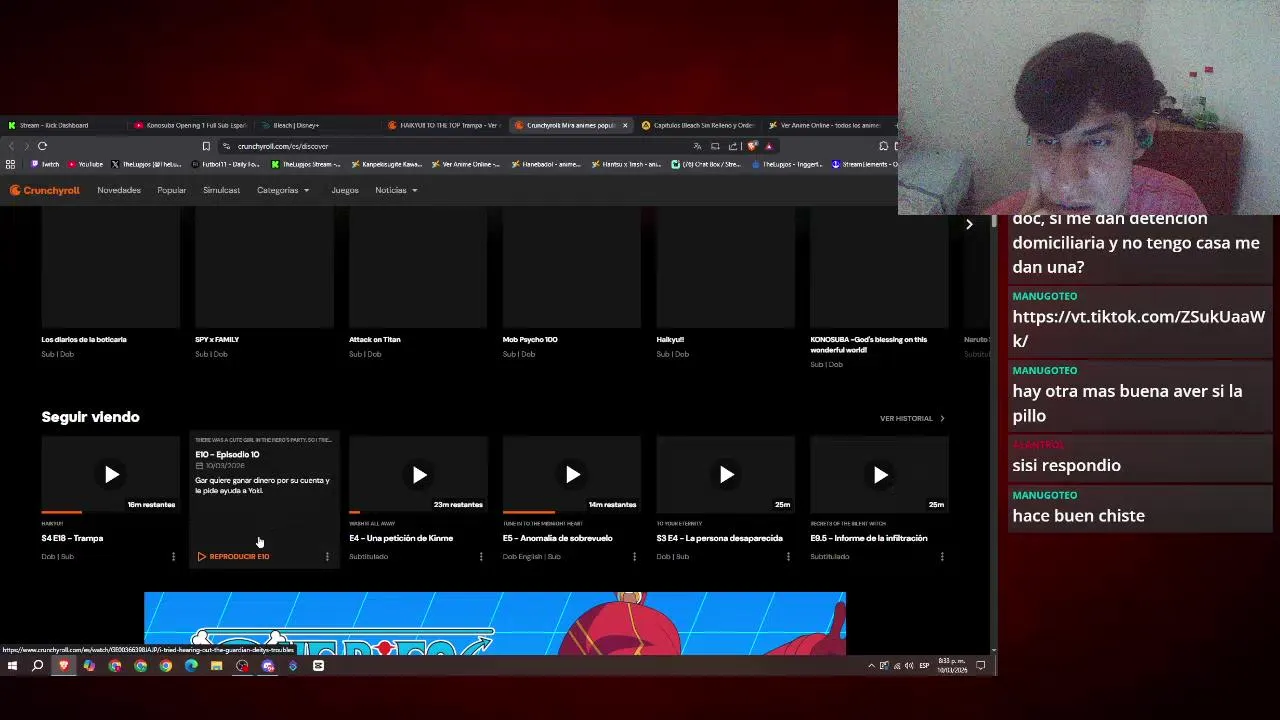
Task: Switch to Capítulos Bleach Sin Relleno tab
Action: 697,125
